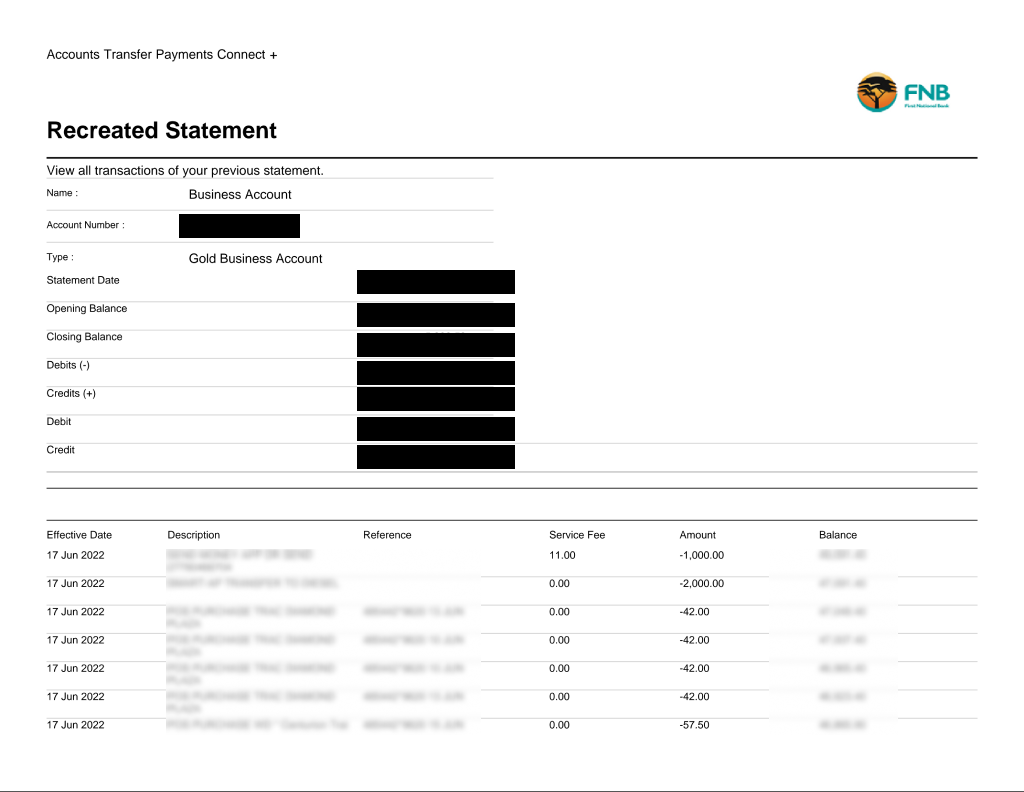Screen dimensions: 1024x792
Task: Click the Description column header
Action: [x=194, y=535]
